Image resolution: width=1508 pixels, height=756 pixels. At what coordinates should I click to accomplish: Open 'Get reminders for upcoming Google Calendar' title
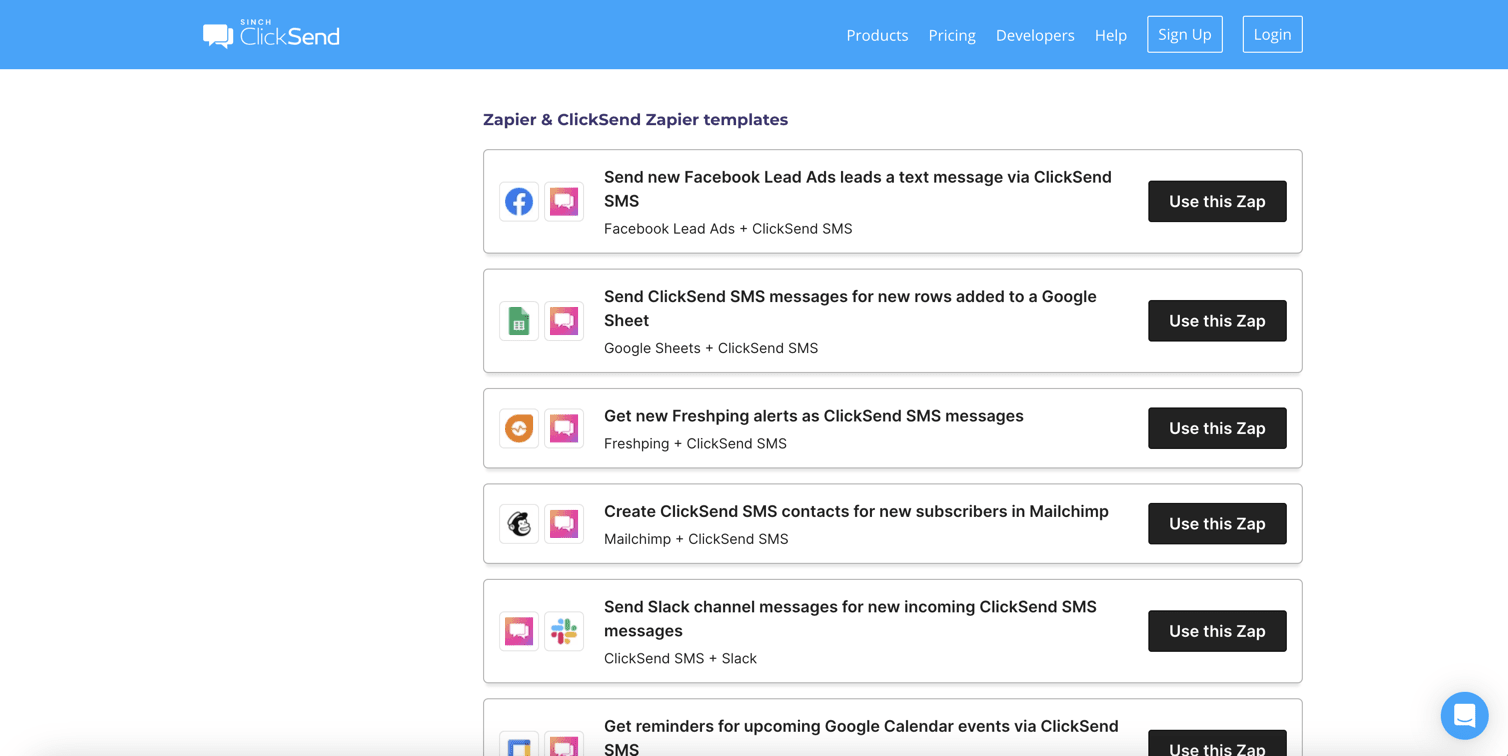pyautogui.click(x=861, y=737)
